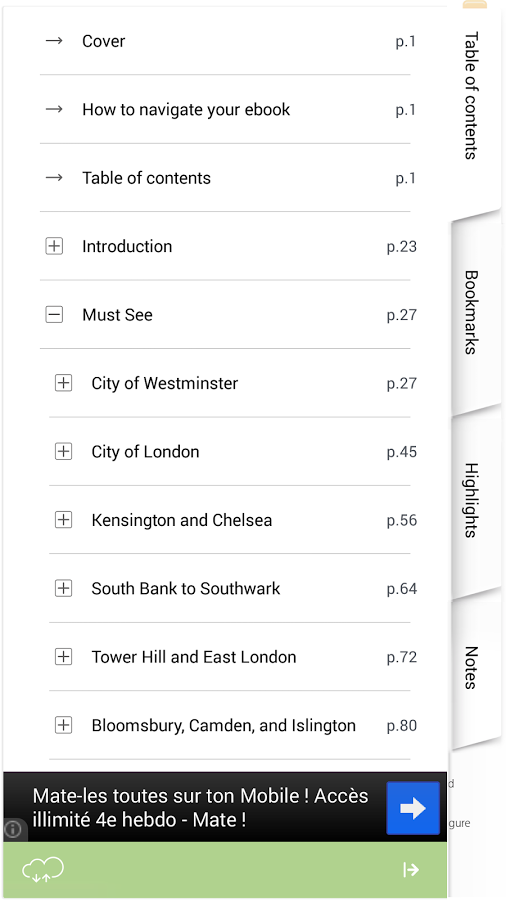Image resolution: width=506 pixels, height=900 pixels.
Task: Tap the blue arrow on ad banner
Action: click(413, 808)
